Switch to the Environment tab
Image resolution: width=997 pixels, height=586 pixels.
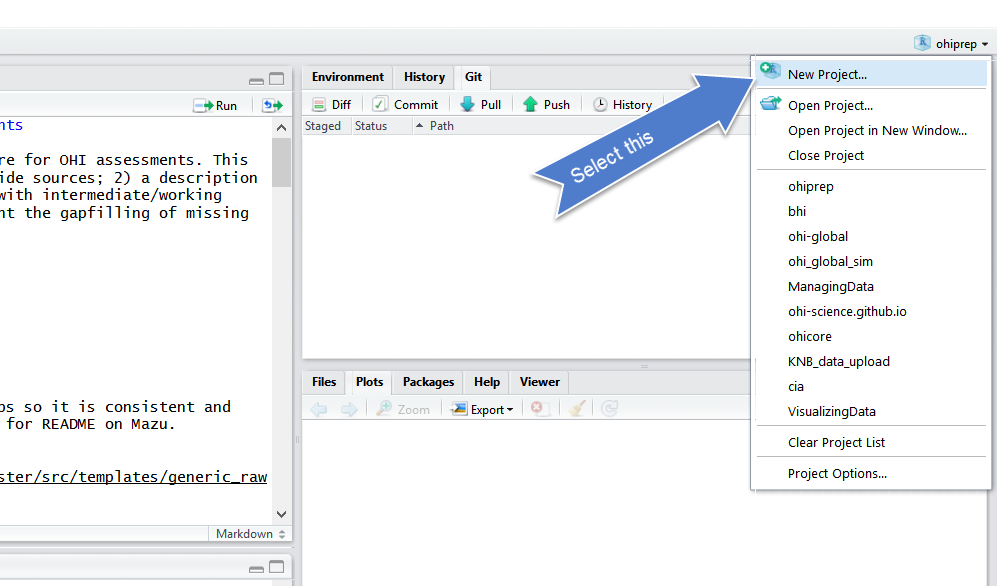coord(348,77)
